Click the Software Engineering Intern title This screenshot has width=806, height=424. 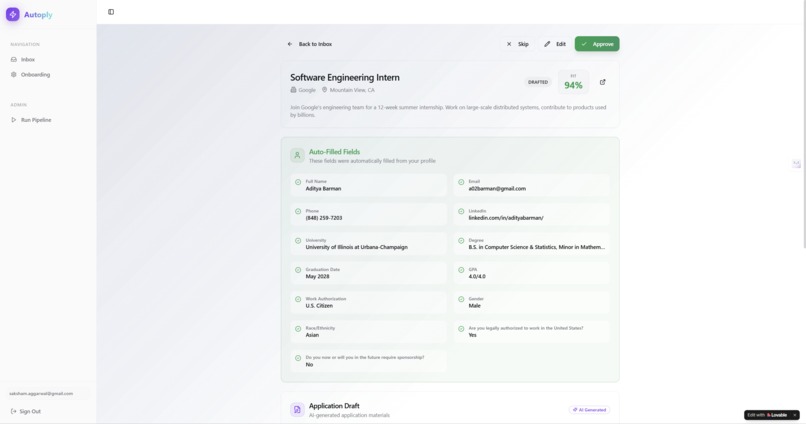point(345,78)
